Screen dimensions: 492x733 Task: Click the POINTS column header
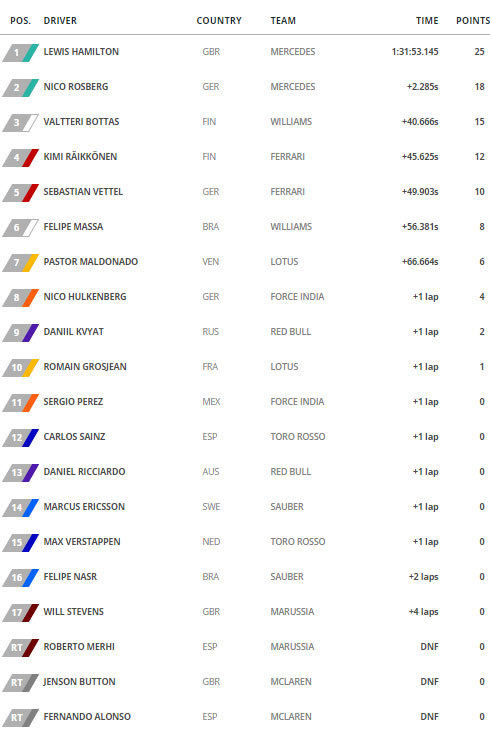tap(473, 21)
